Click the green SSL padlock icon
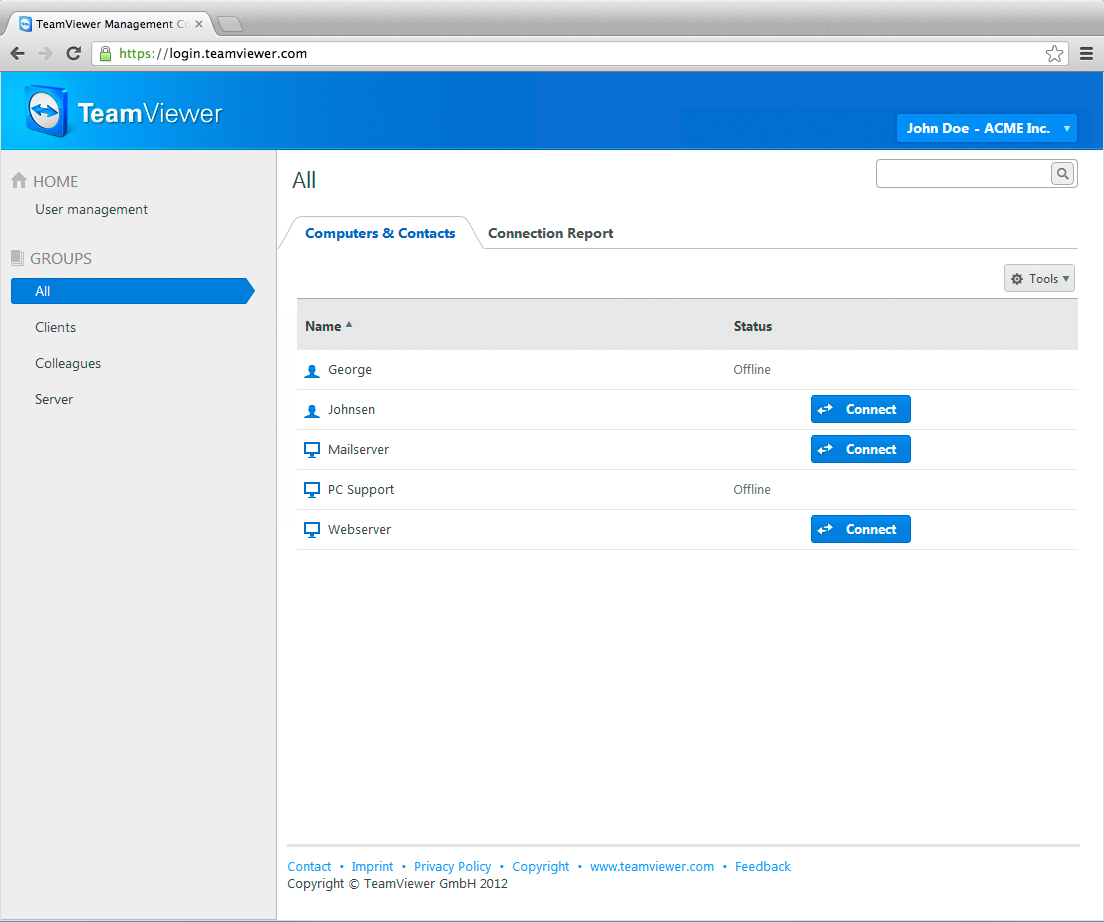This screenshot has height=922, width=1104. pyautogui.click(x=105, y=53)
